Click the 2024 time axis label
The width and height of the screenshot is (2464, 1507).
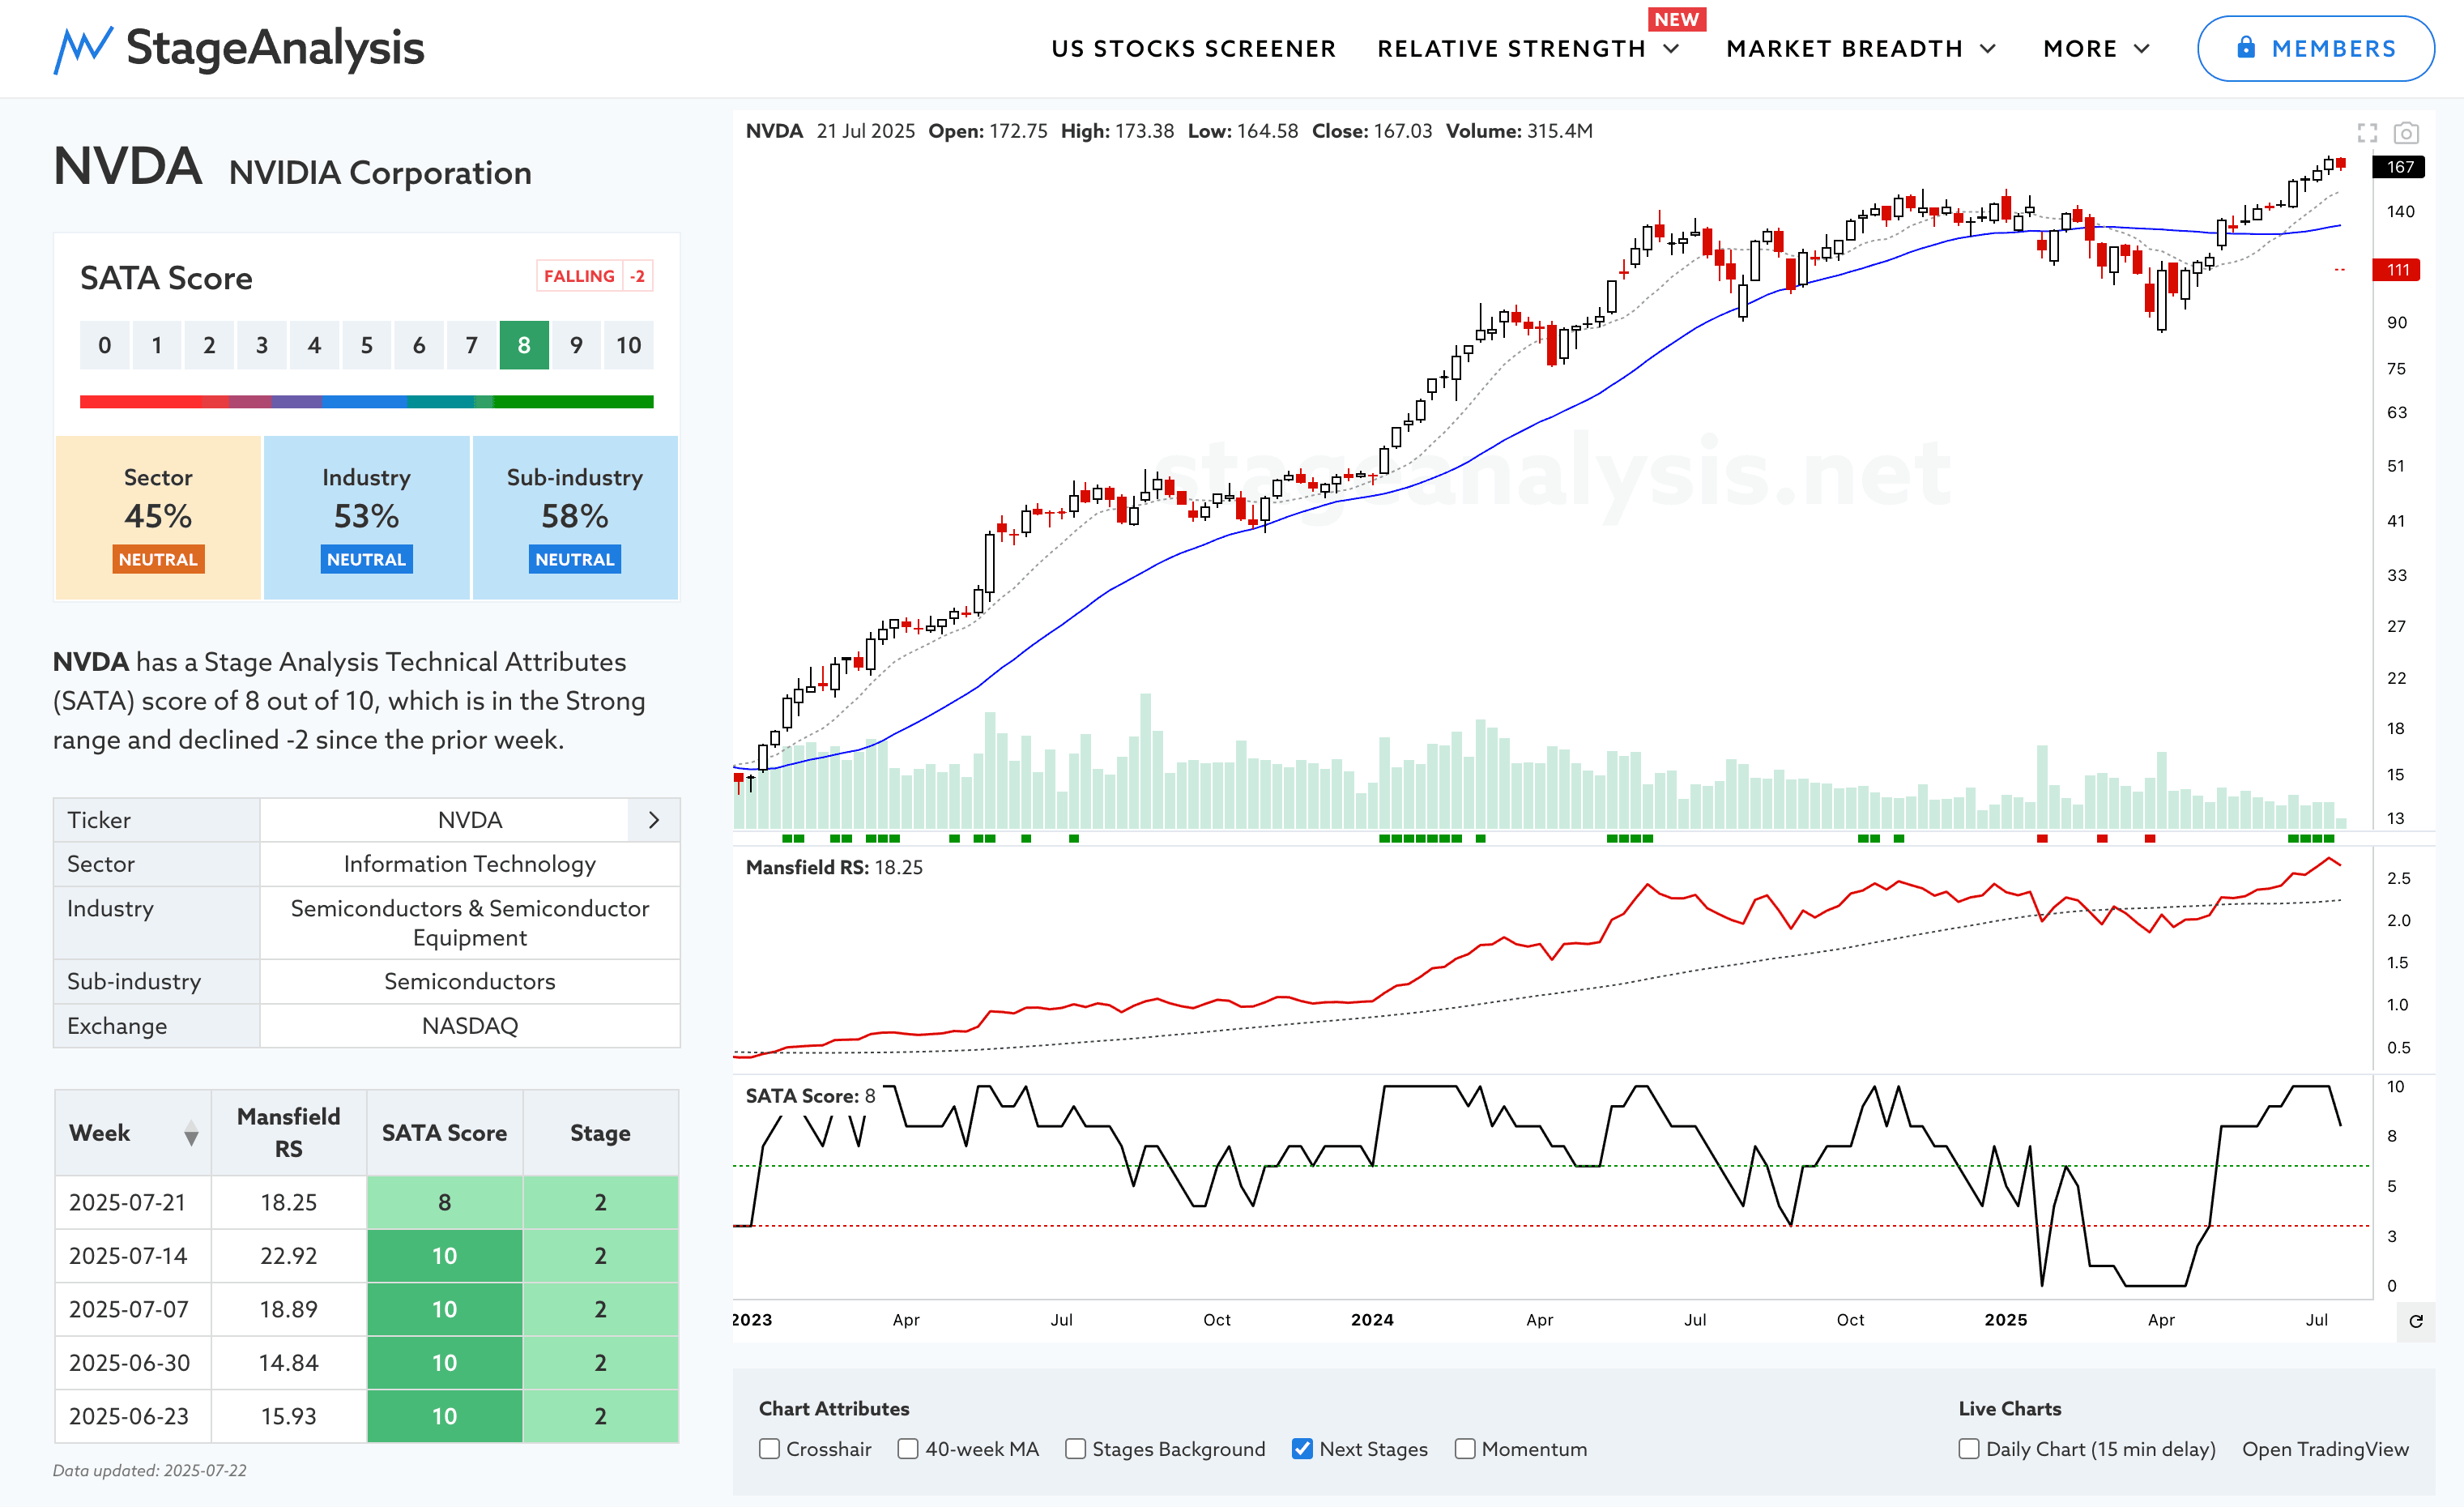click(1372, 1320)
